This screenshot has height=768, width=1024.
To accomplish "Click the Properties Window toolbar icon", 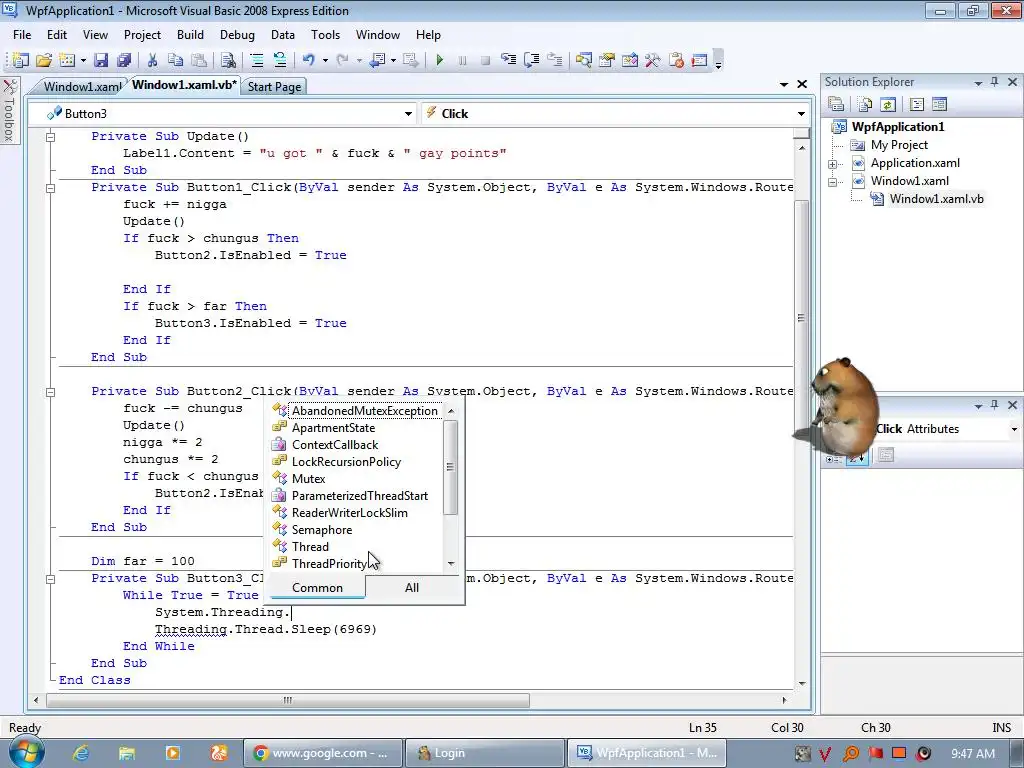I will 607,60.
